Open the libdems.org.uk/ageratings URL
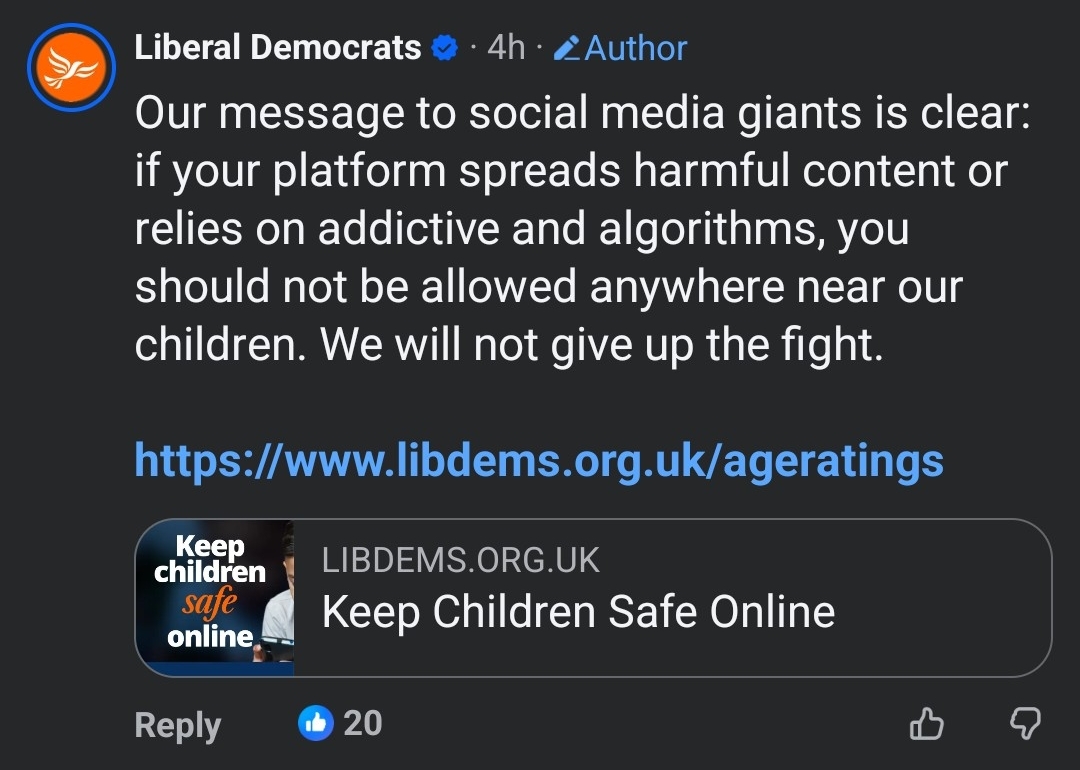This screenshot has height=770, width=1080. pos(539,461)
